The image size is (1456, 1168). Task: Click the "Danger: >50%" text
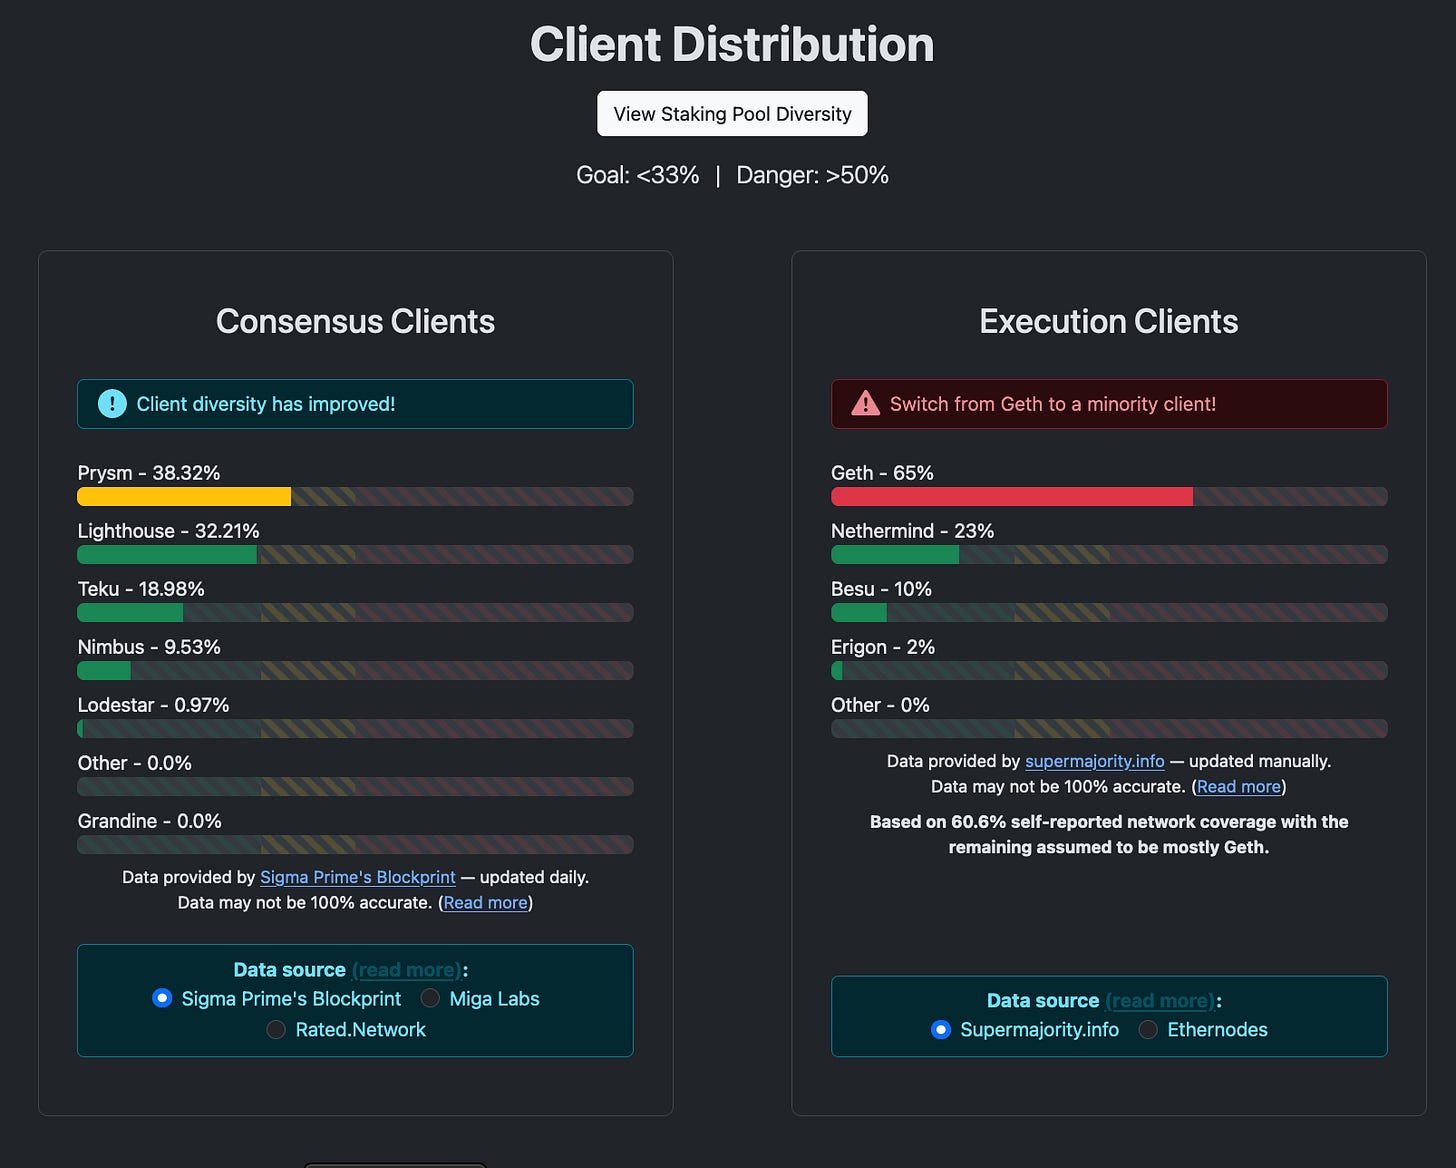coord(812,175)
